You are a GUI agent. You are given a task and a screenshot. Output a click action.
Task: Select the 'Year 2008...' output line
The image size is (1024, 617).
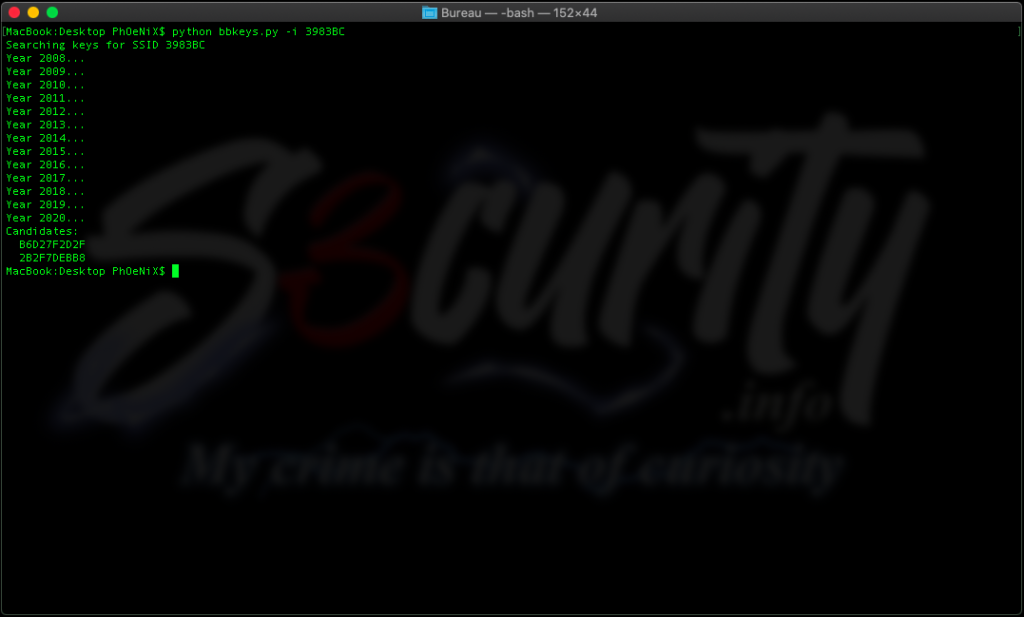45,58
